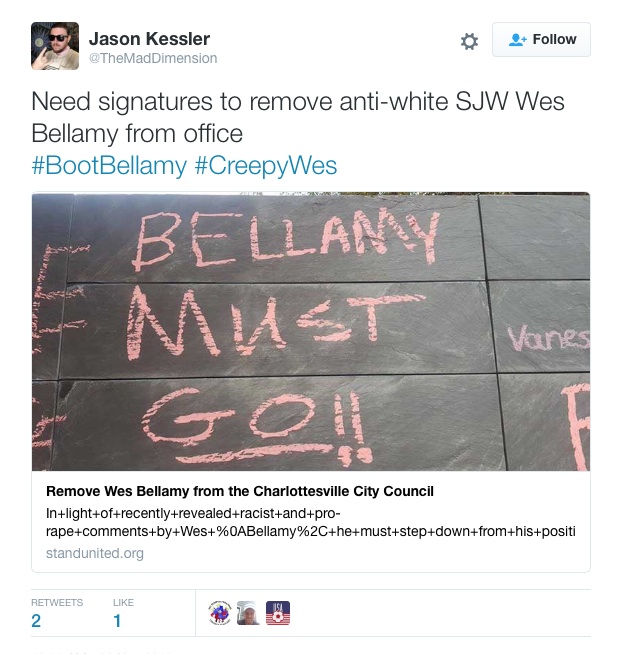Open the Jason Kessler display name link
The height and width of the screenshot is (654, 623).
[x=149, y=39]
